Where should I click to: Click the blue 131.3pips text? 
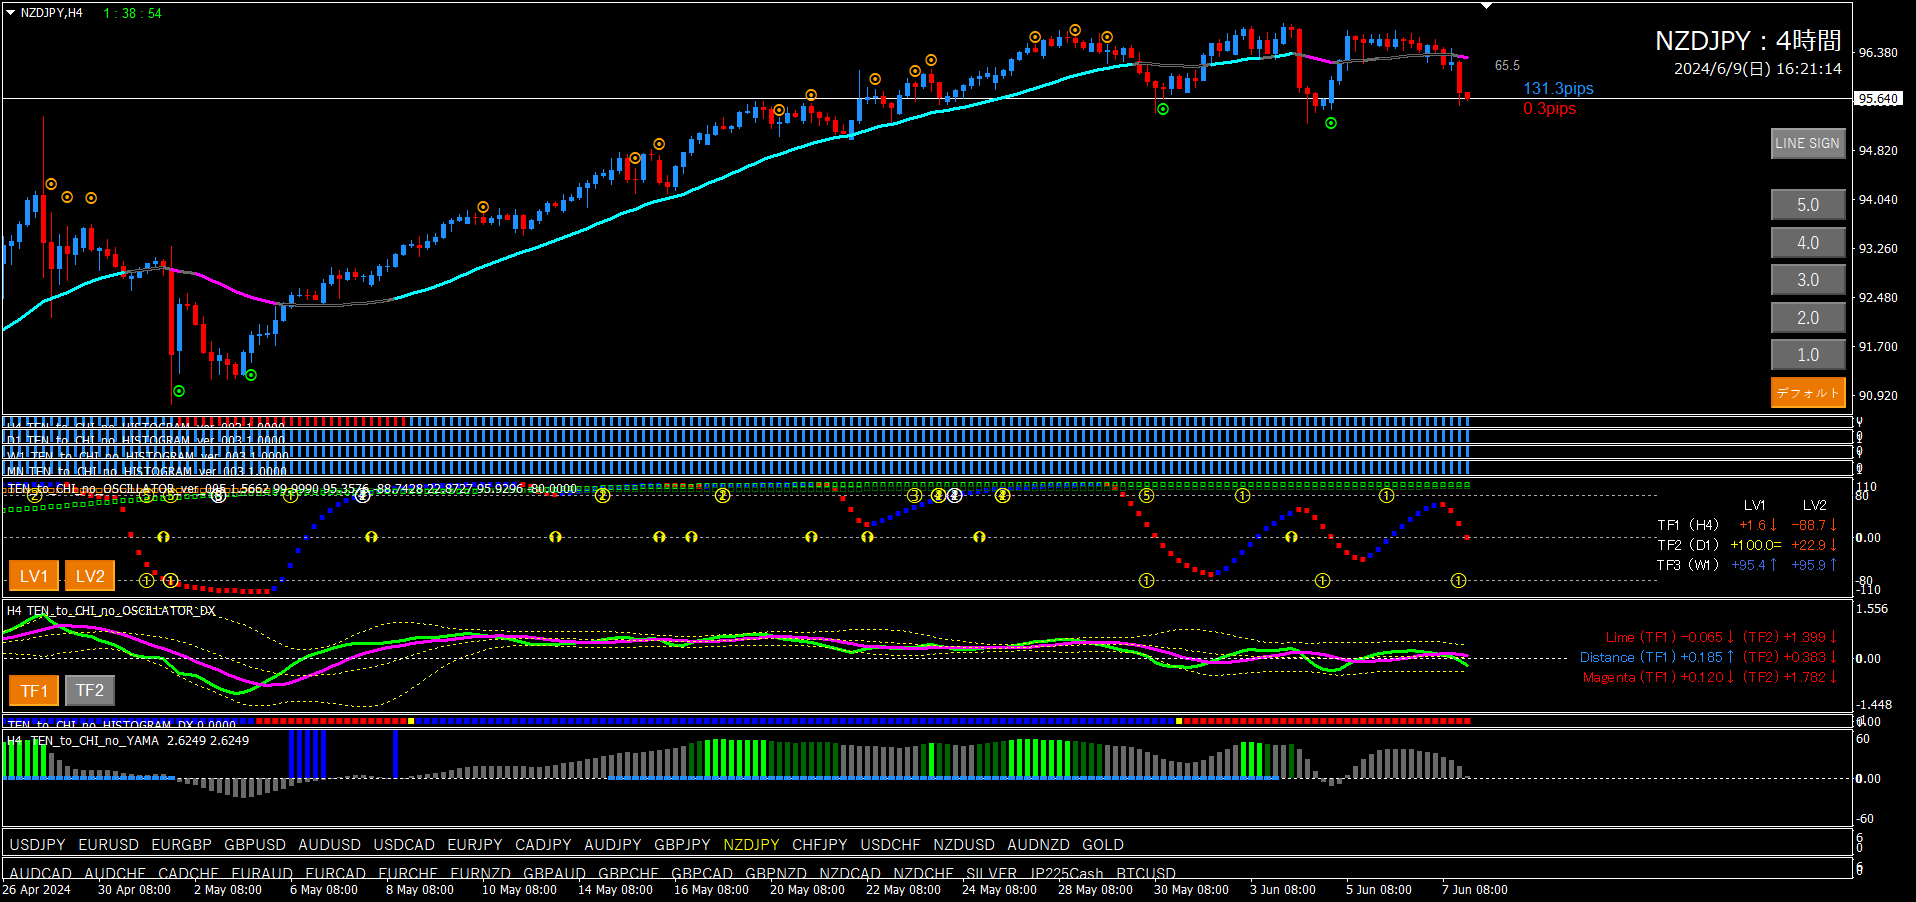pyautogui.click(x=1558, y=89)
